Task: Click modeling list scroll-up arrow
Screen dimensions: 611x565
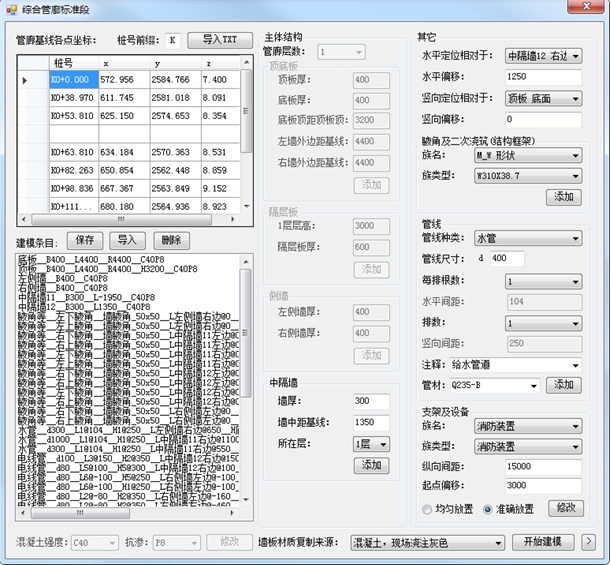Action: pyautogui.click(x=246, y=261)
